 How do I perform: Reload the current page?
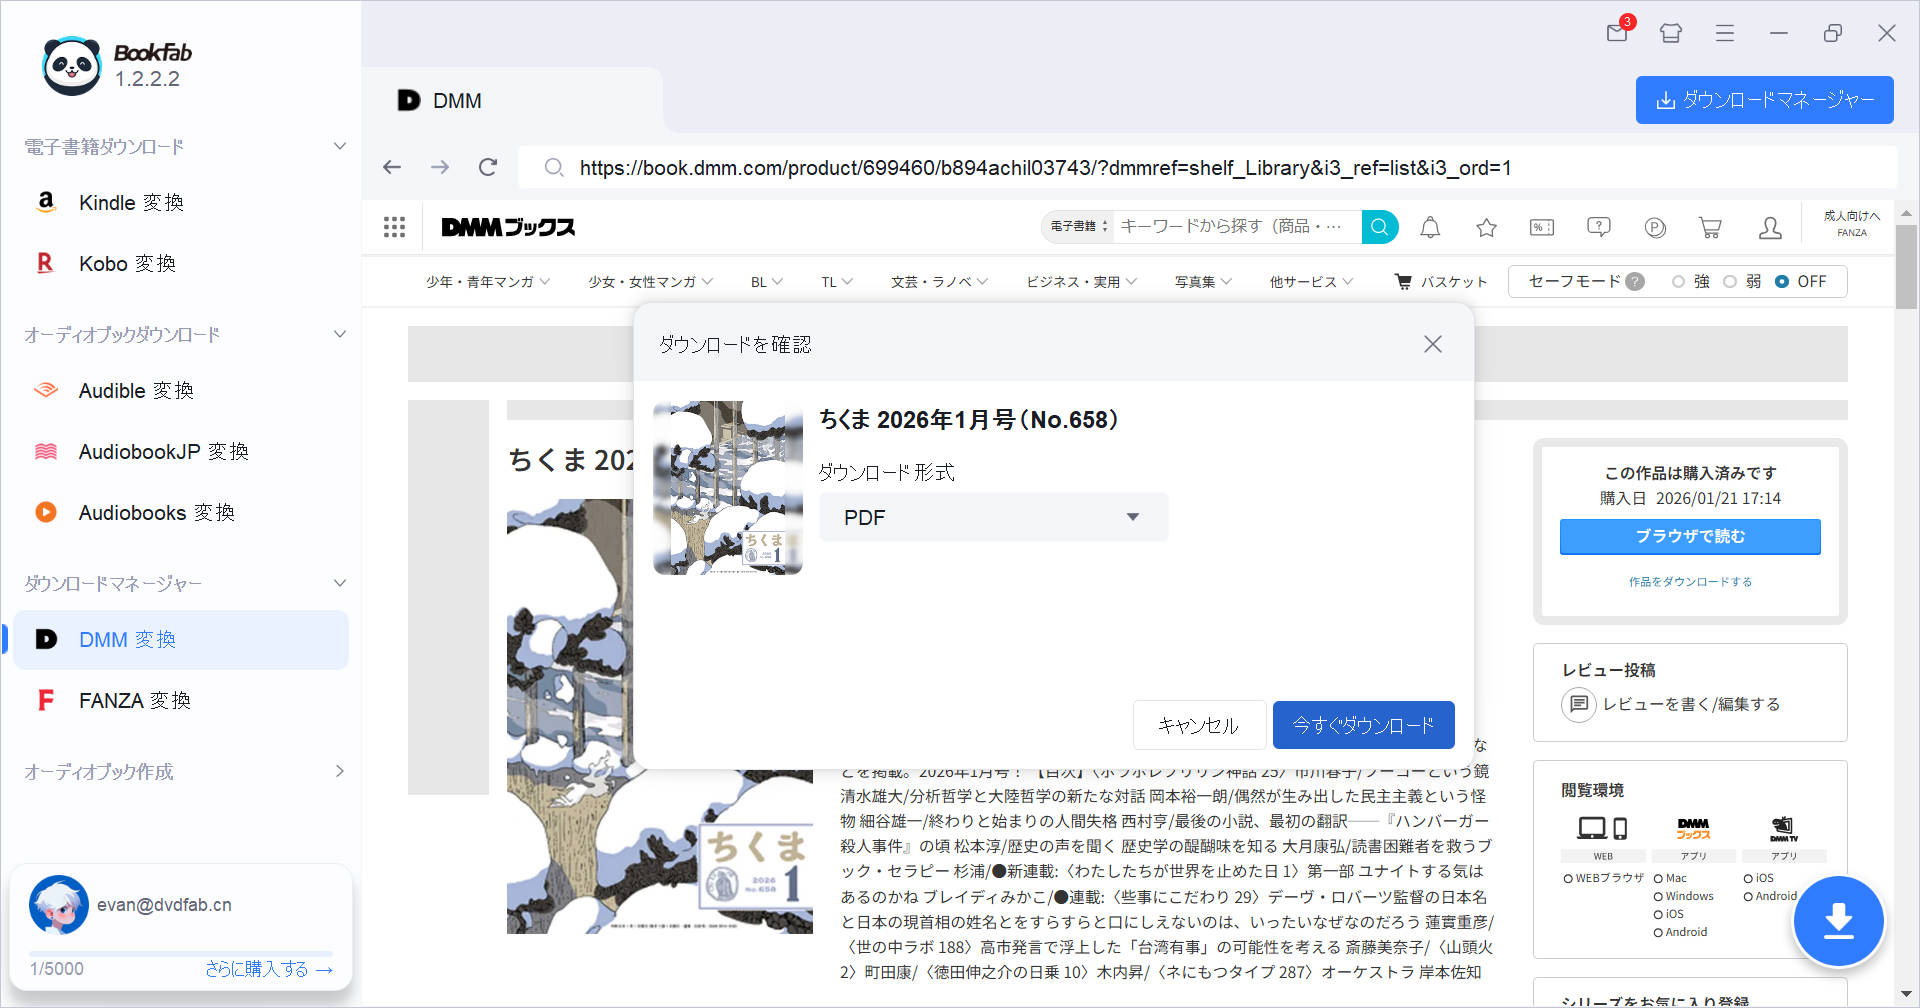click(487, 167)
